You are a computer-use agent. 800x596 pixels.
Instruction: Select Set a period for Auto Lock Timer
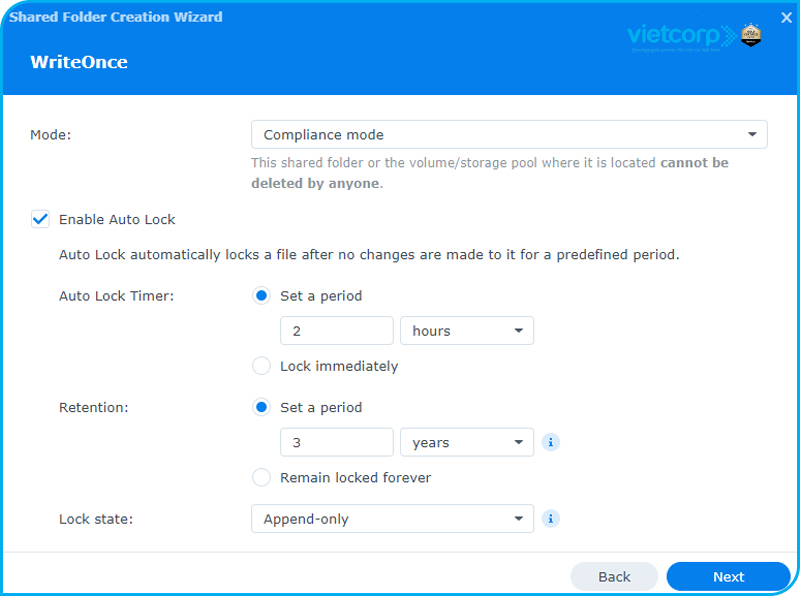[x=262, y=296]
